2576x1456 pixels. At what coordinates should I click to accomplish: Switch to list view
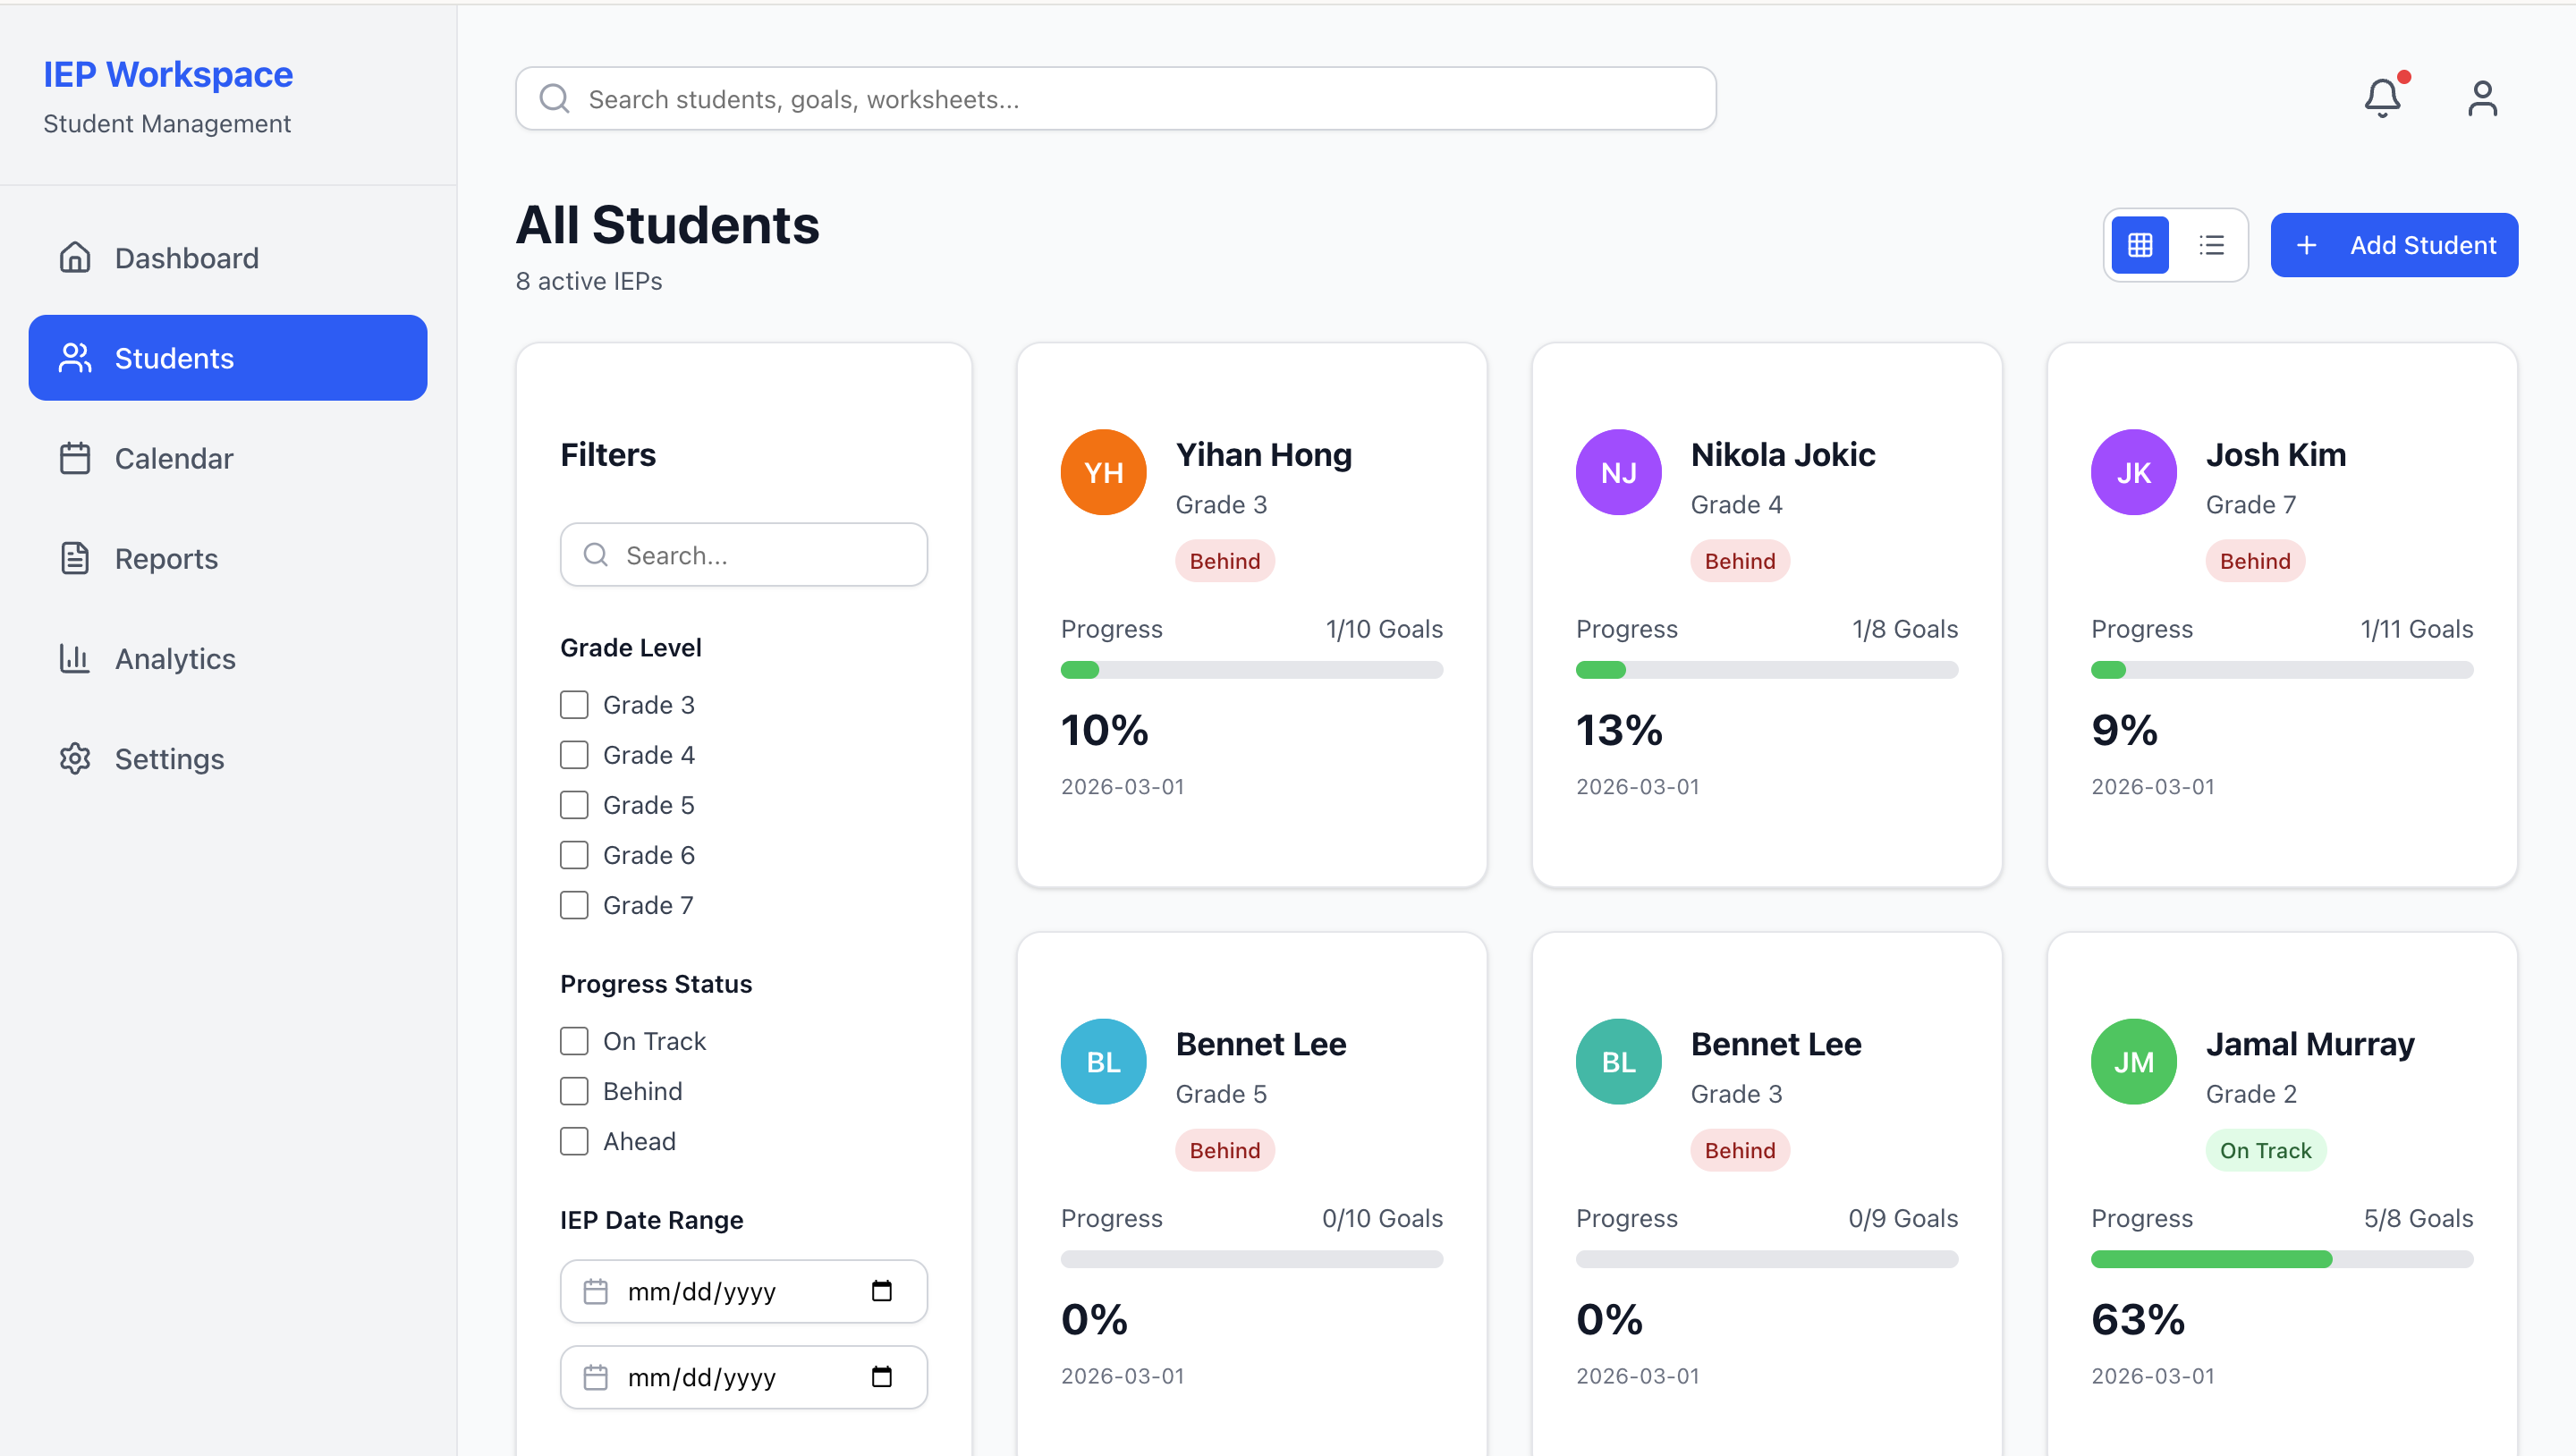pos(2212,245)
